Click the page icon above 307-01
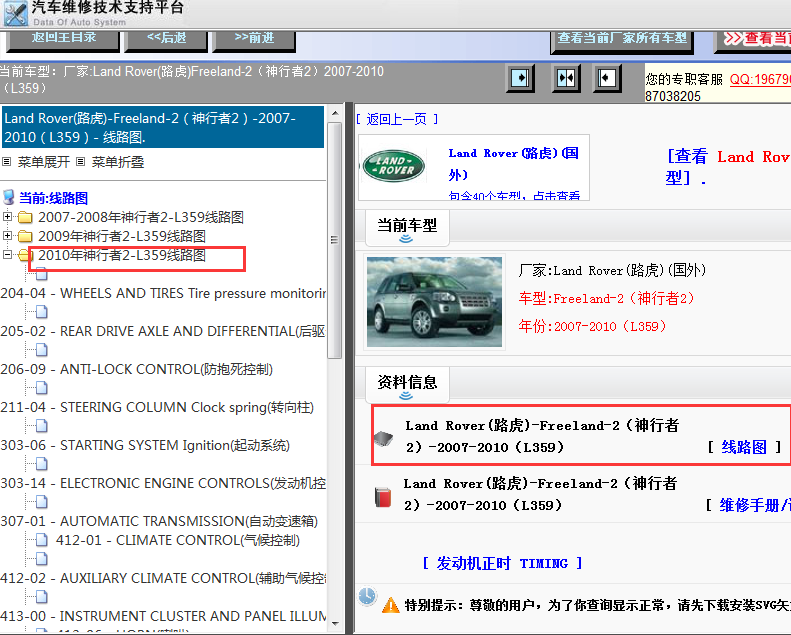This screenshot has height=635, width=791. point(41,502)
